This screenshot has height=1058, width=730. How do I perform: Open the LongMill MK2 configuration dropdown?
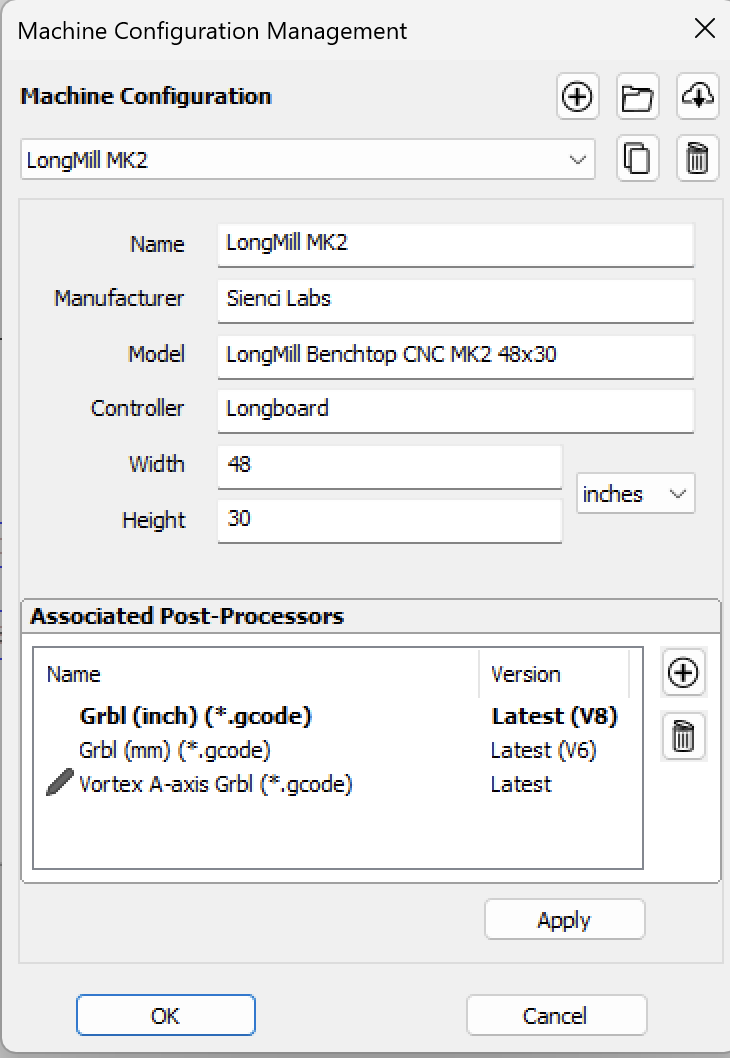pos(308,160)
